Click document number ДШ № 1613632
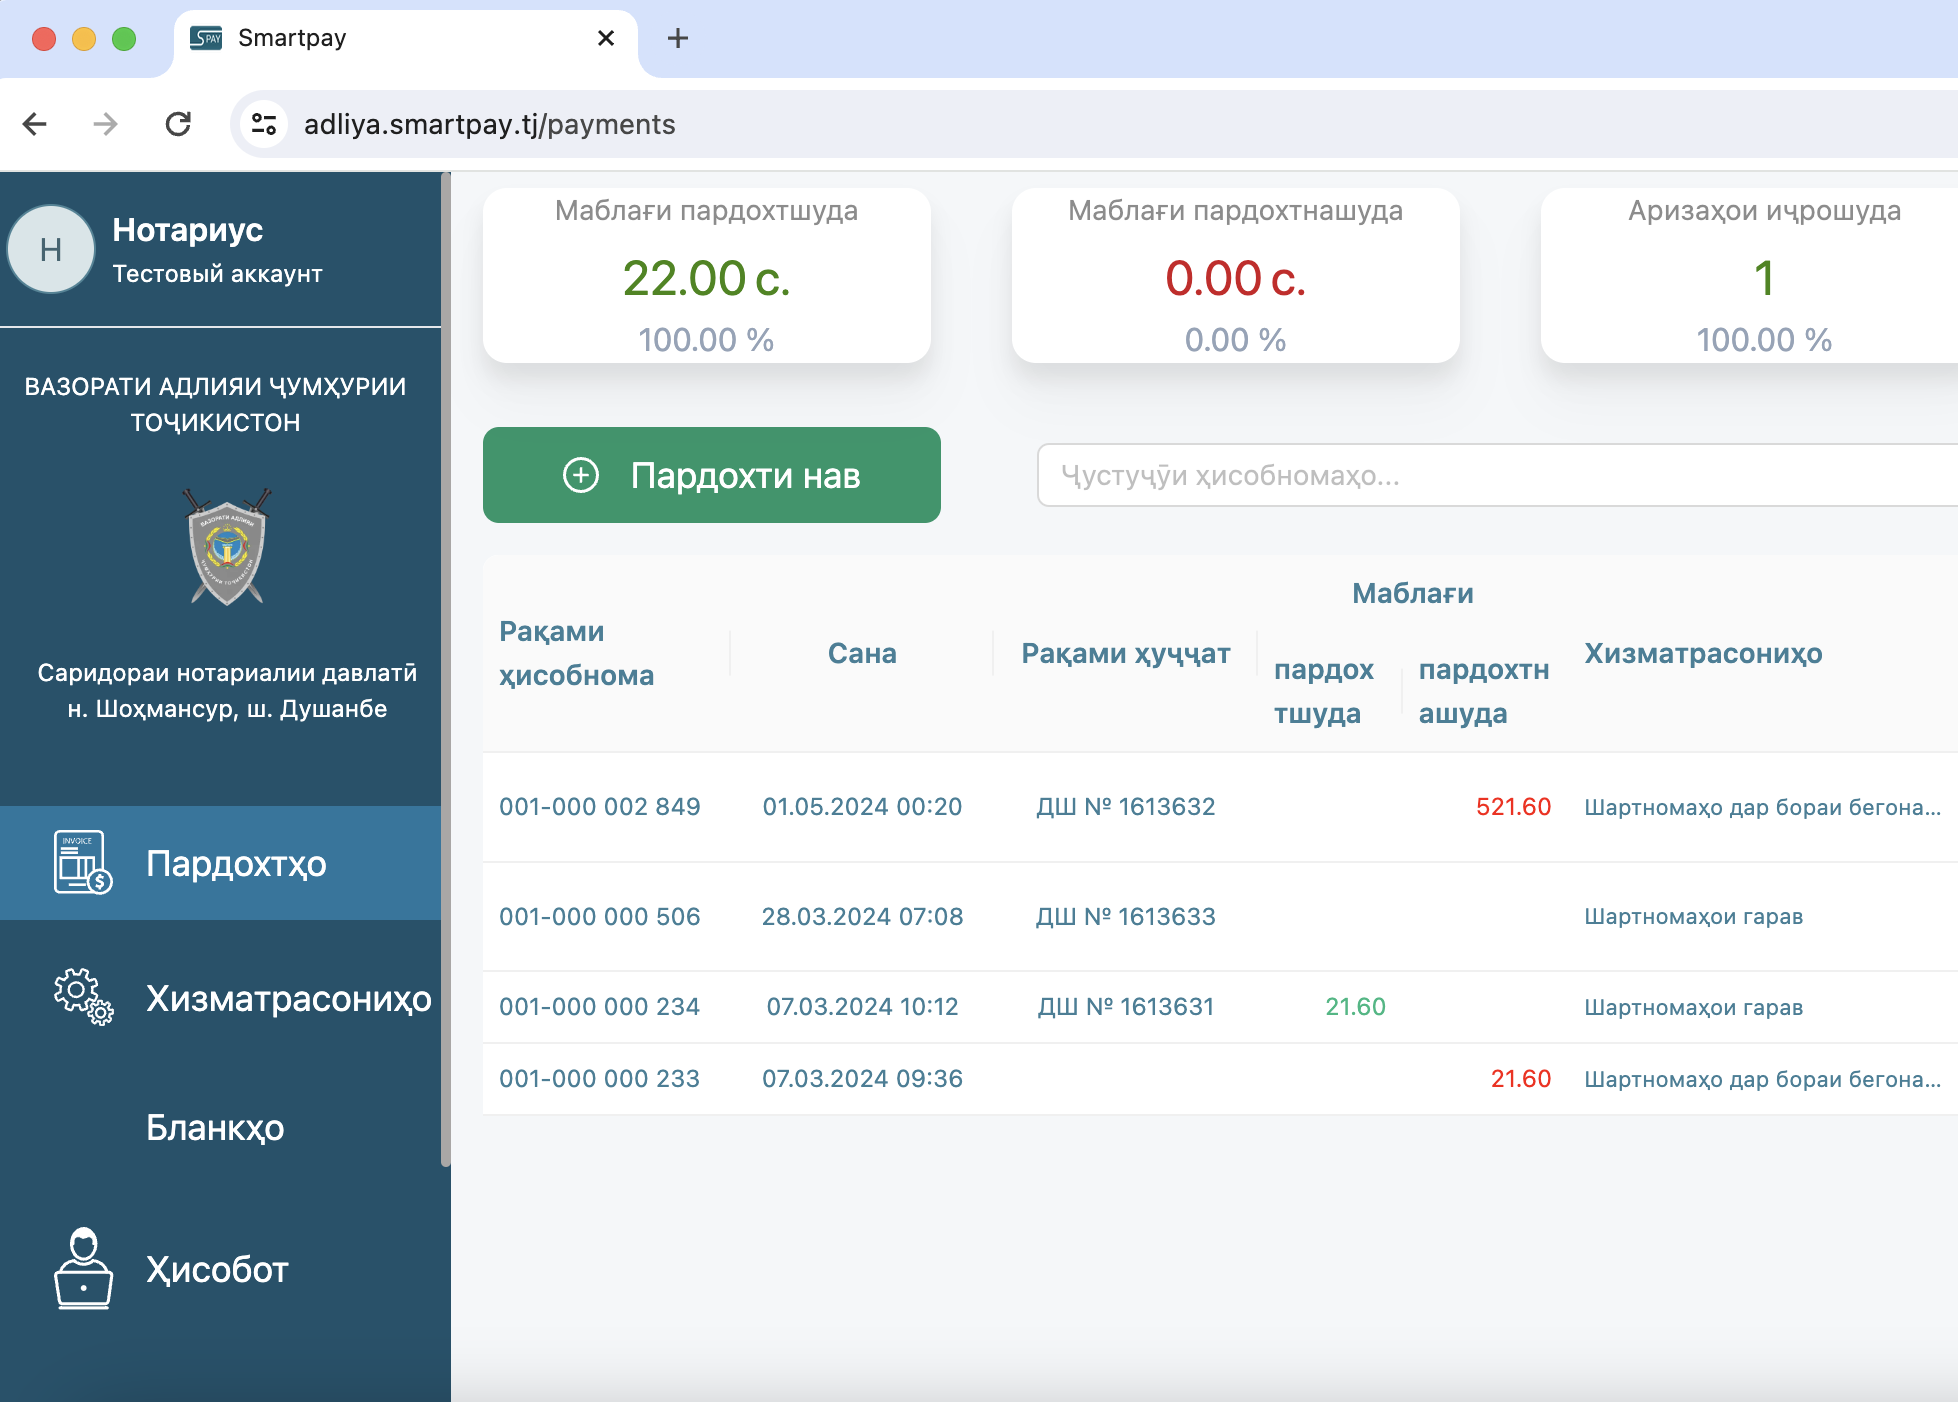 [1125, 807]
